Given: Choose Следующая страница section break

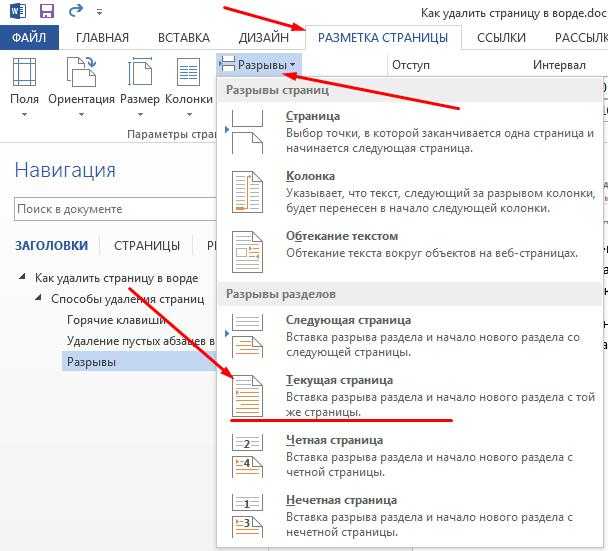Looking at the screenshot, I should click(411, 336).
